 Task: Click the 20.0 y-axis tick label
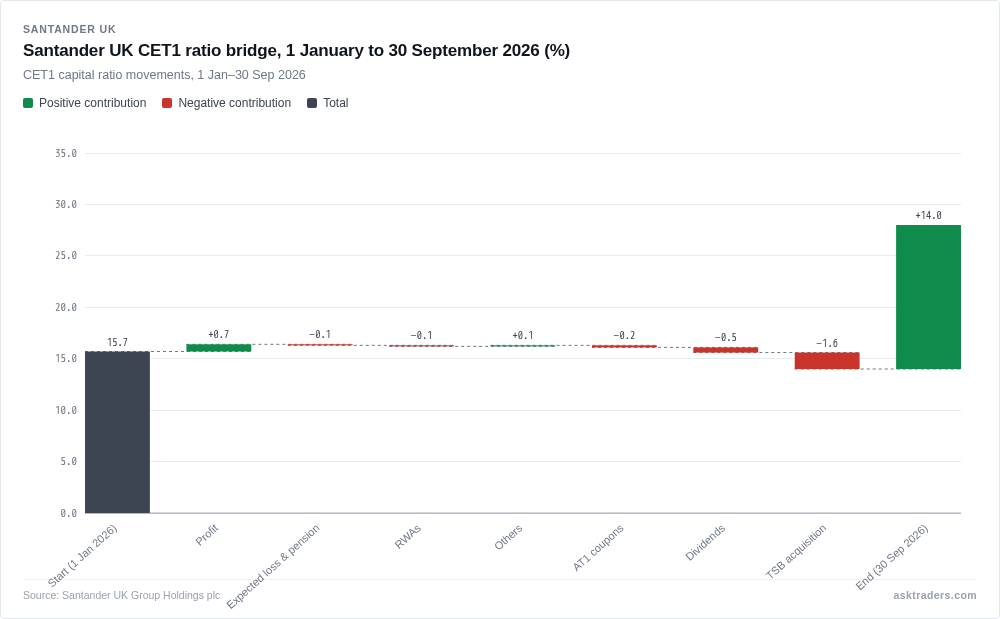66,307
